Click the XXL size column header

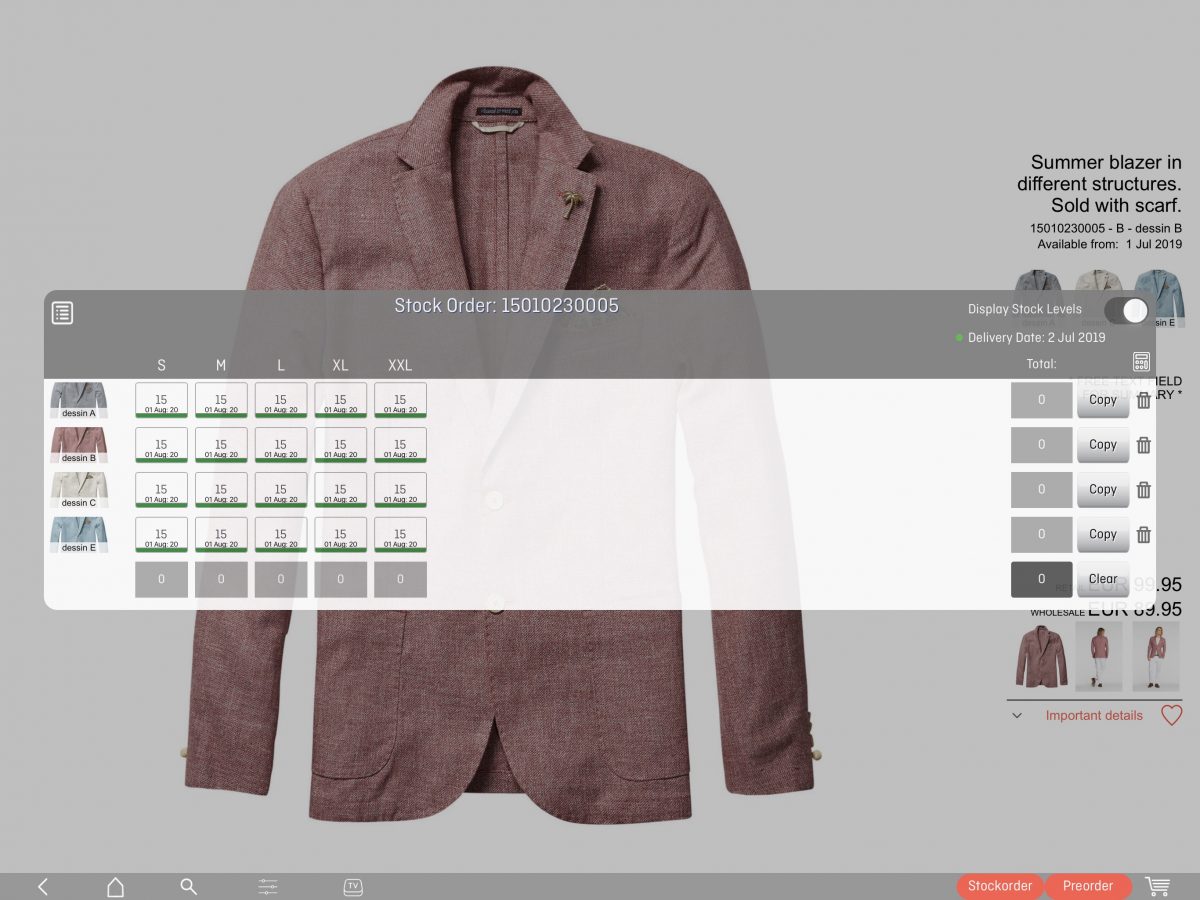(400, 365)
